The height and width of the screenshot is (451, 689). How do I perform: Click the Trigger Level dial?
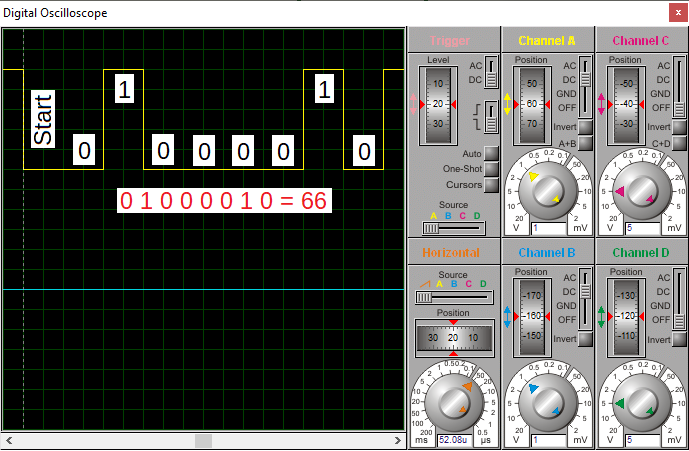[x=438, y=104]
